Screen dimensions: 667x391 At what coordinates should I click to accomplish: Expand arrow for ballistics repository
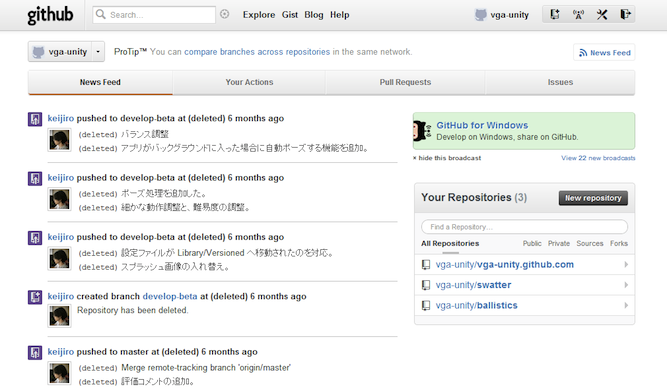[626, 305]
